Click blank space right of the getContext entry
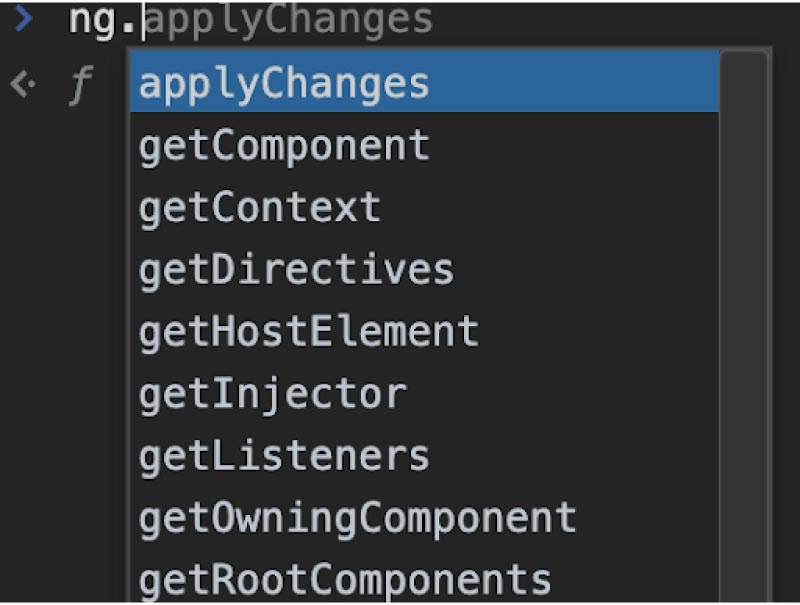 [550, 208]
